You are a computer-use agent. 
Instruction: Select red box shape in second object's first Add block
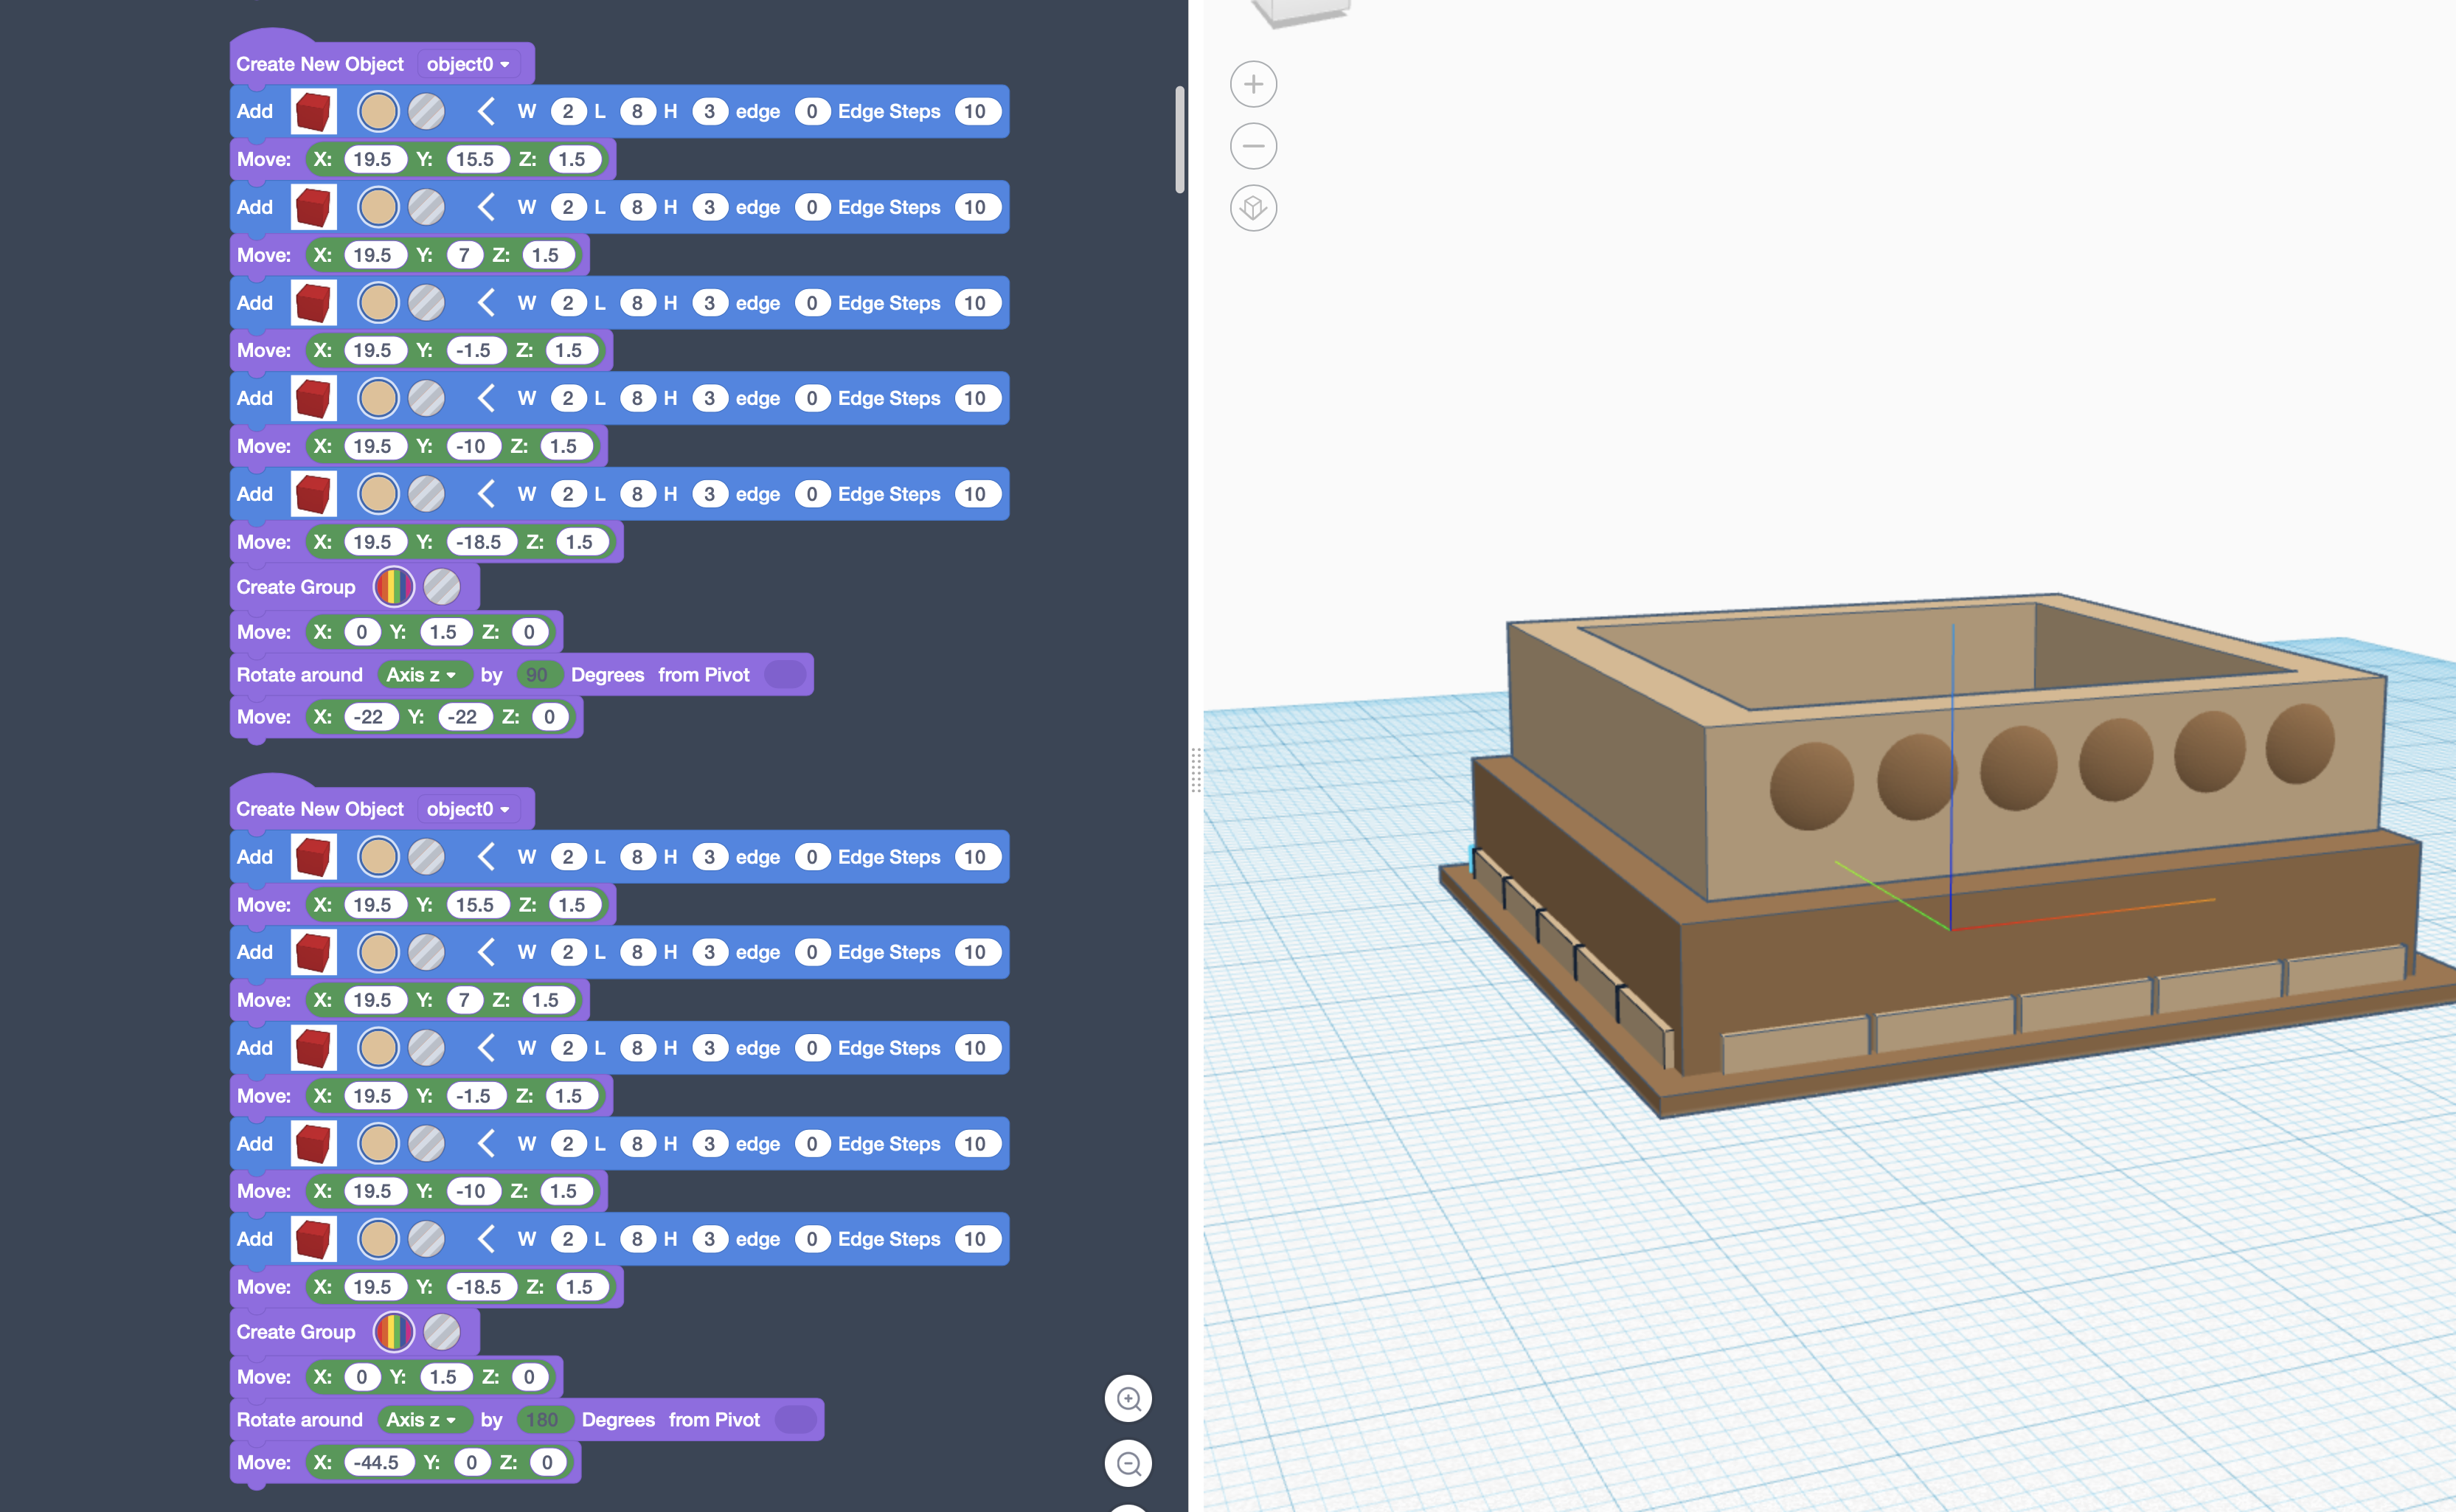[x=313, y=856]
